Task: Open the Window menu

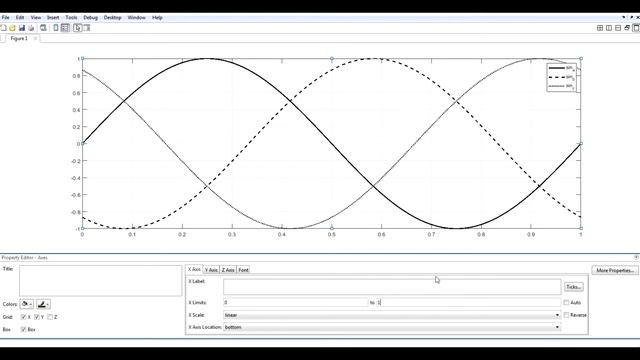Action: pyautogui.click(x=137, y=18)
